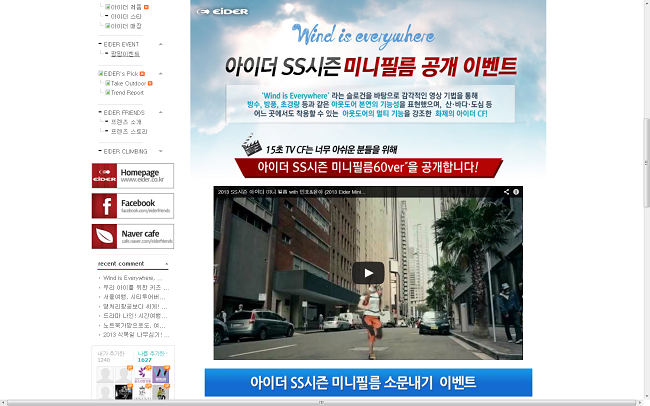Click the red mini film 60ver banner
Screen dimensions: 650x406
pyautogui.click(x=369, y=168)
